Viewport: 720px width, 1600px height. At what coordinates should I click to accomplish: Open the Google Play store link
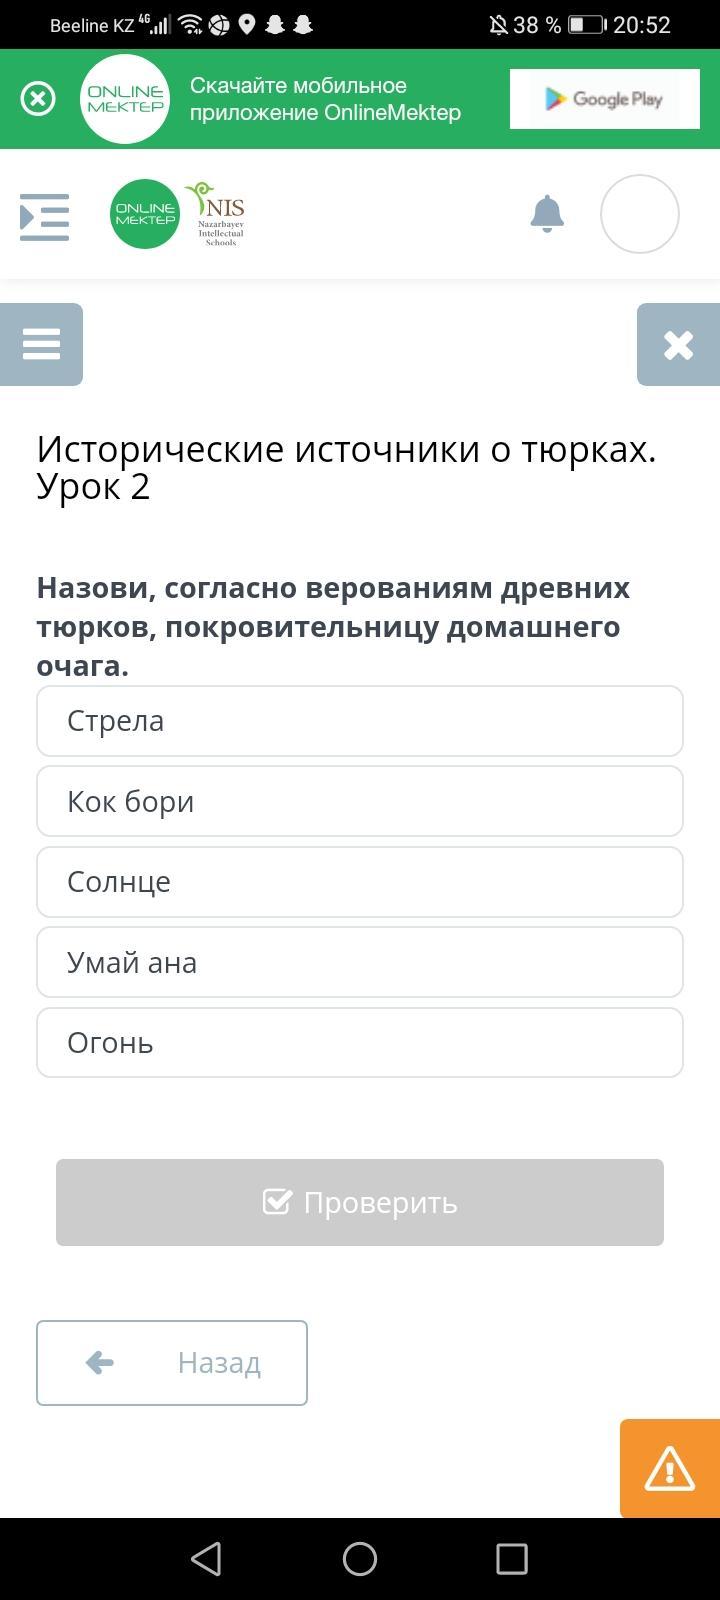pyautogui.click(x=604, y=99)
